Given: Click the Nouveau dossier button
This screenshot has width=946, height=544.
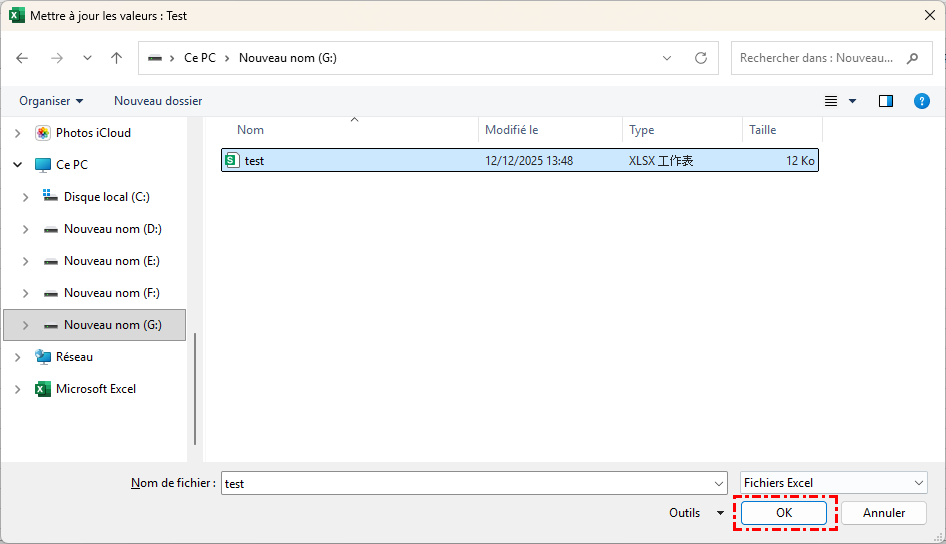Looking at the screenshot, I should click(158, 101).
